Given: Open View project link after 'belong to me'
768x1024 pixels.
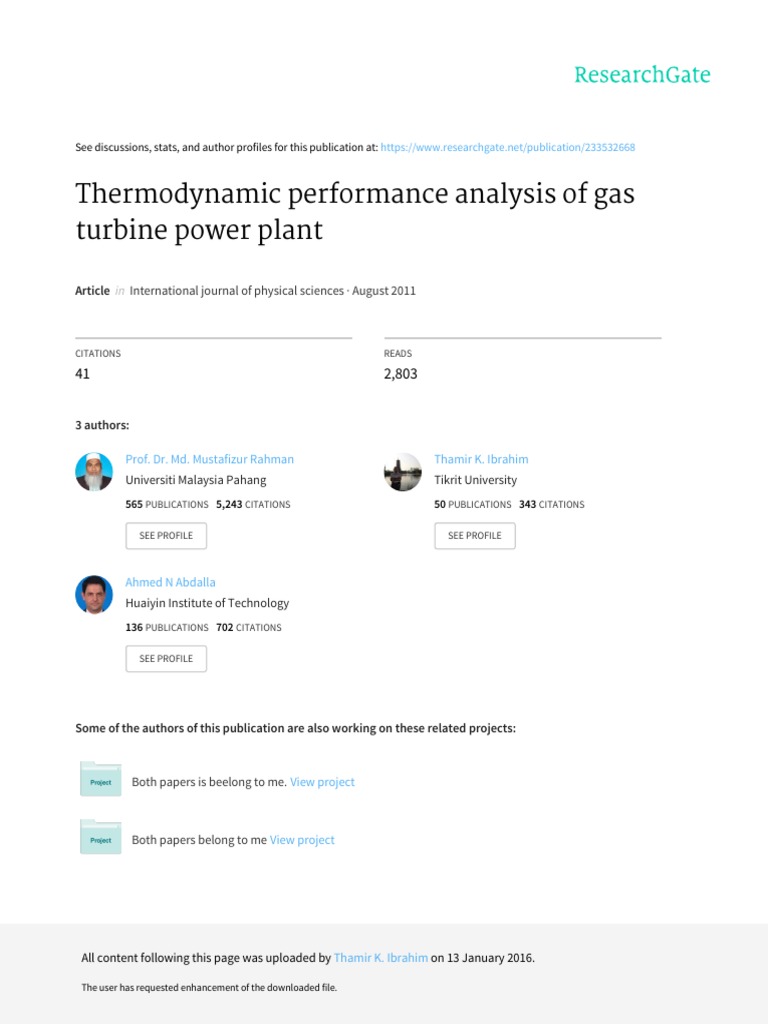Looking at the screenshot, I should 302,840.
